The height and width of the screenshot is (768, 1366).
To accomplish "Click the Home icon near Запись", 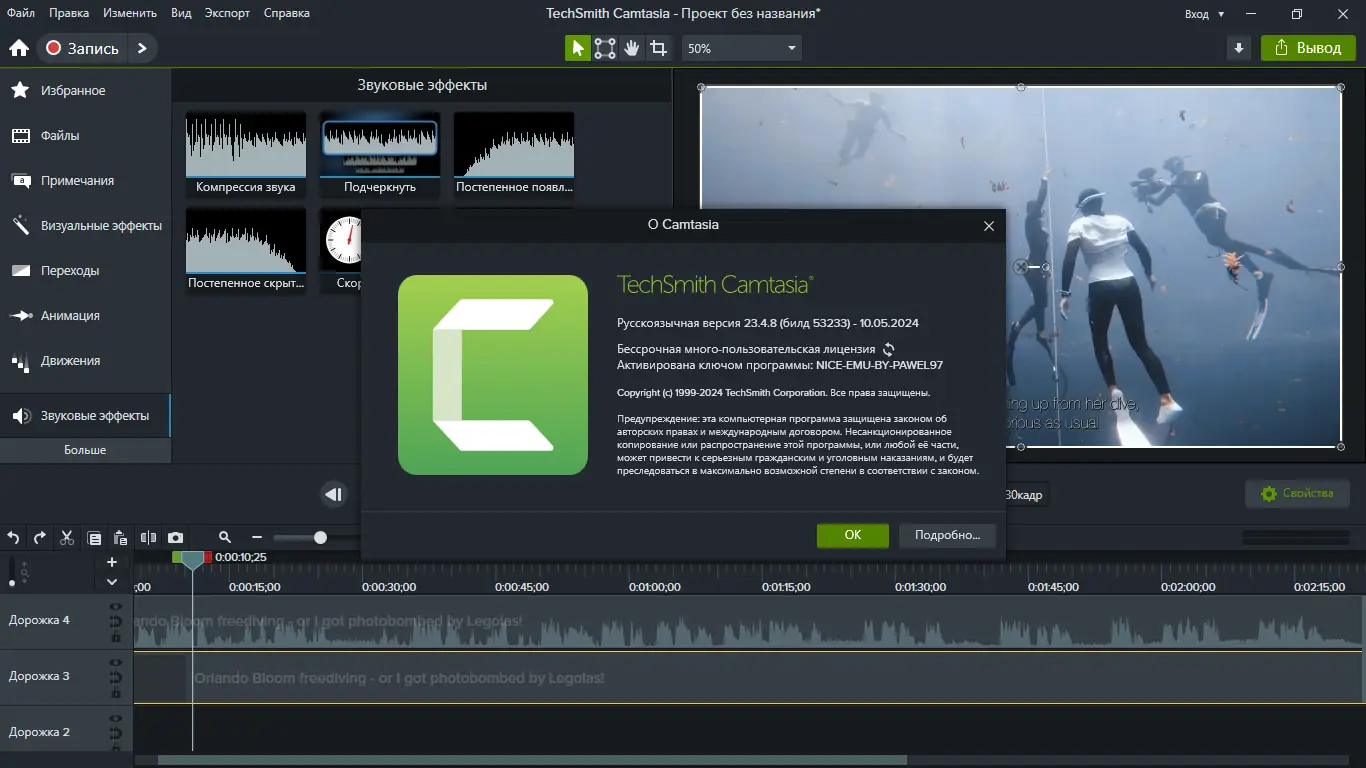I will coord(18,47).
